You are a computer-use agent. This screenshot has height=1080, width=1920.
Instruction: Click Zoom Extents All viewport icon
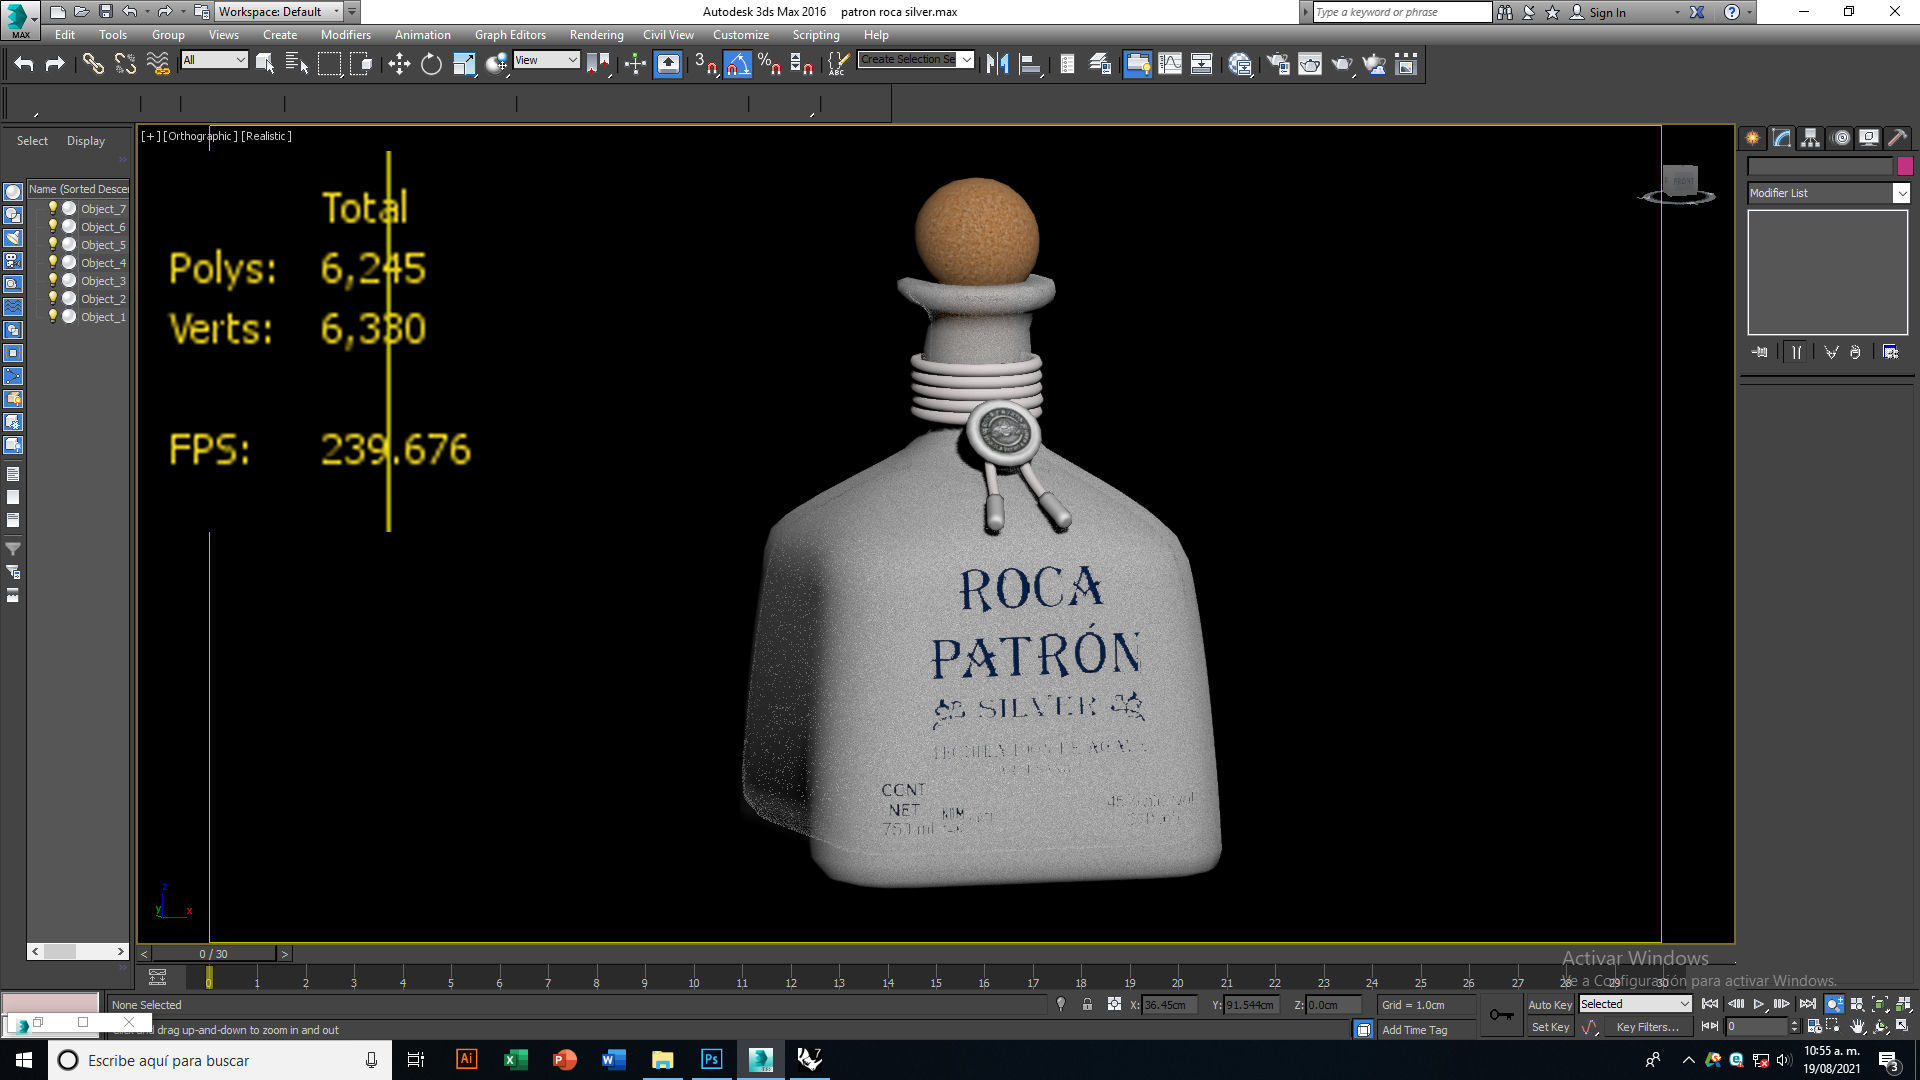pyautogui.click(x=1903, y=1004)
